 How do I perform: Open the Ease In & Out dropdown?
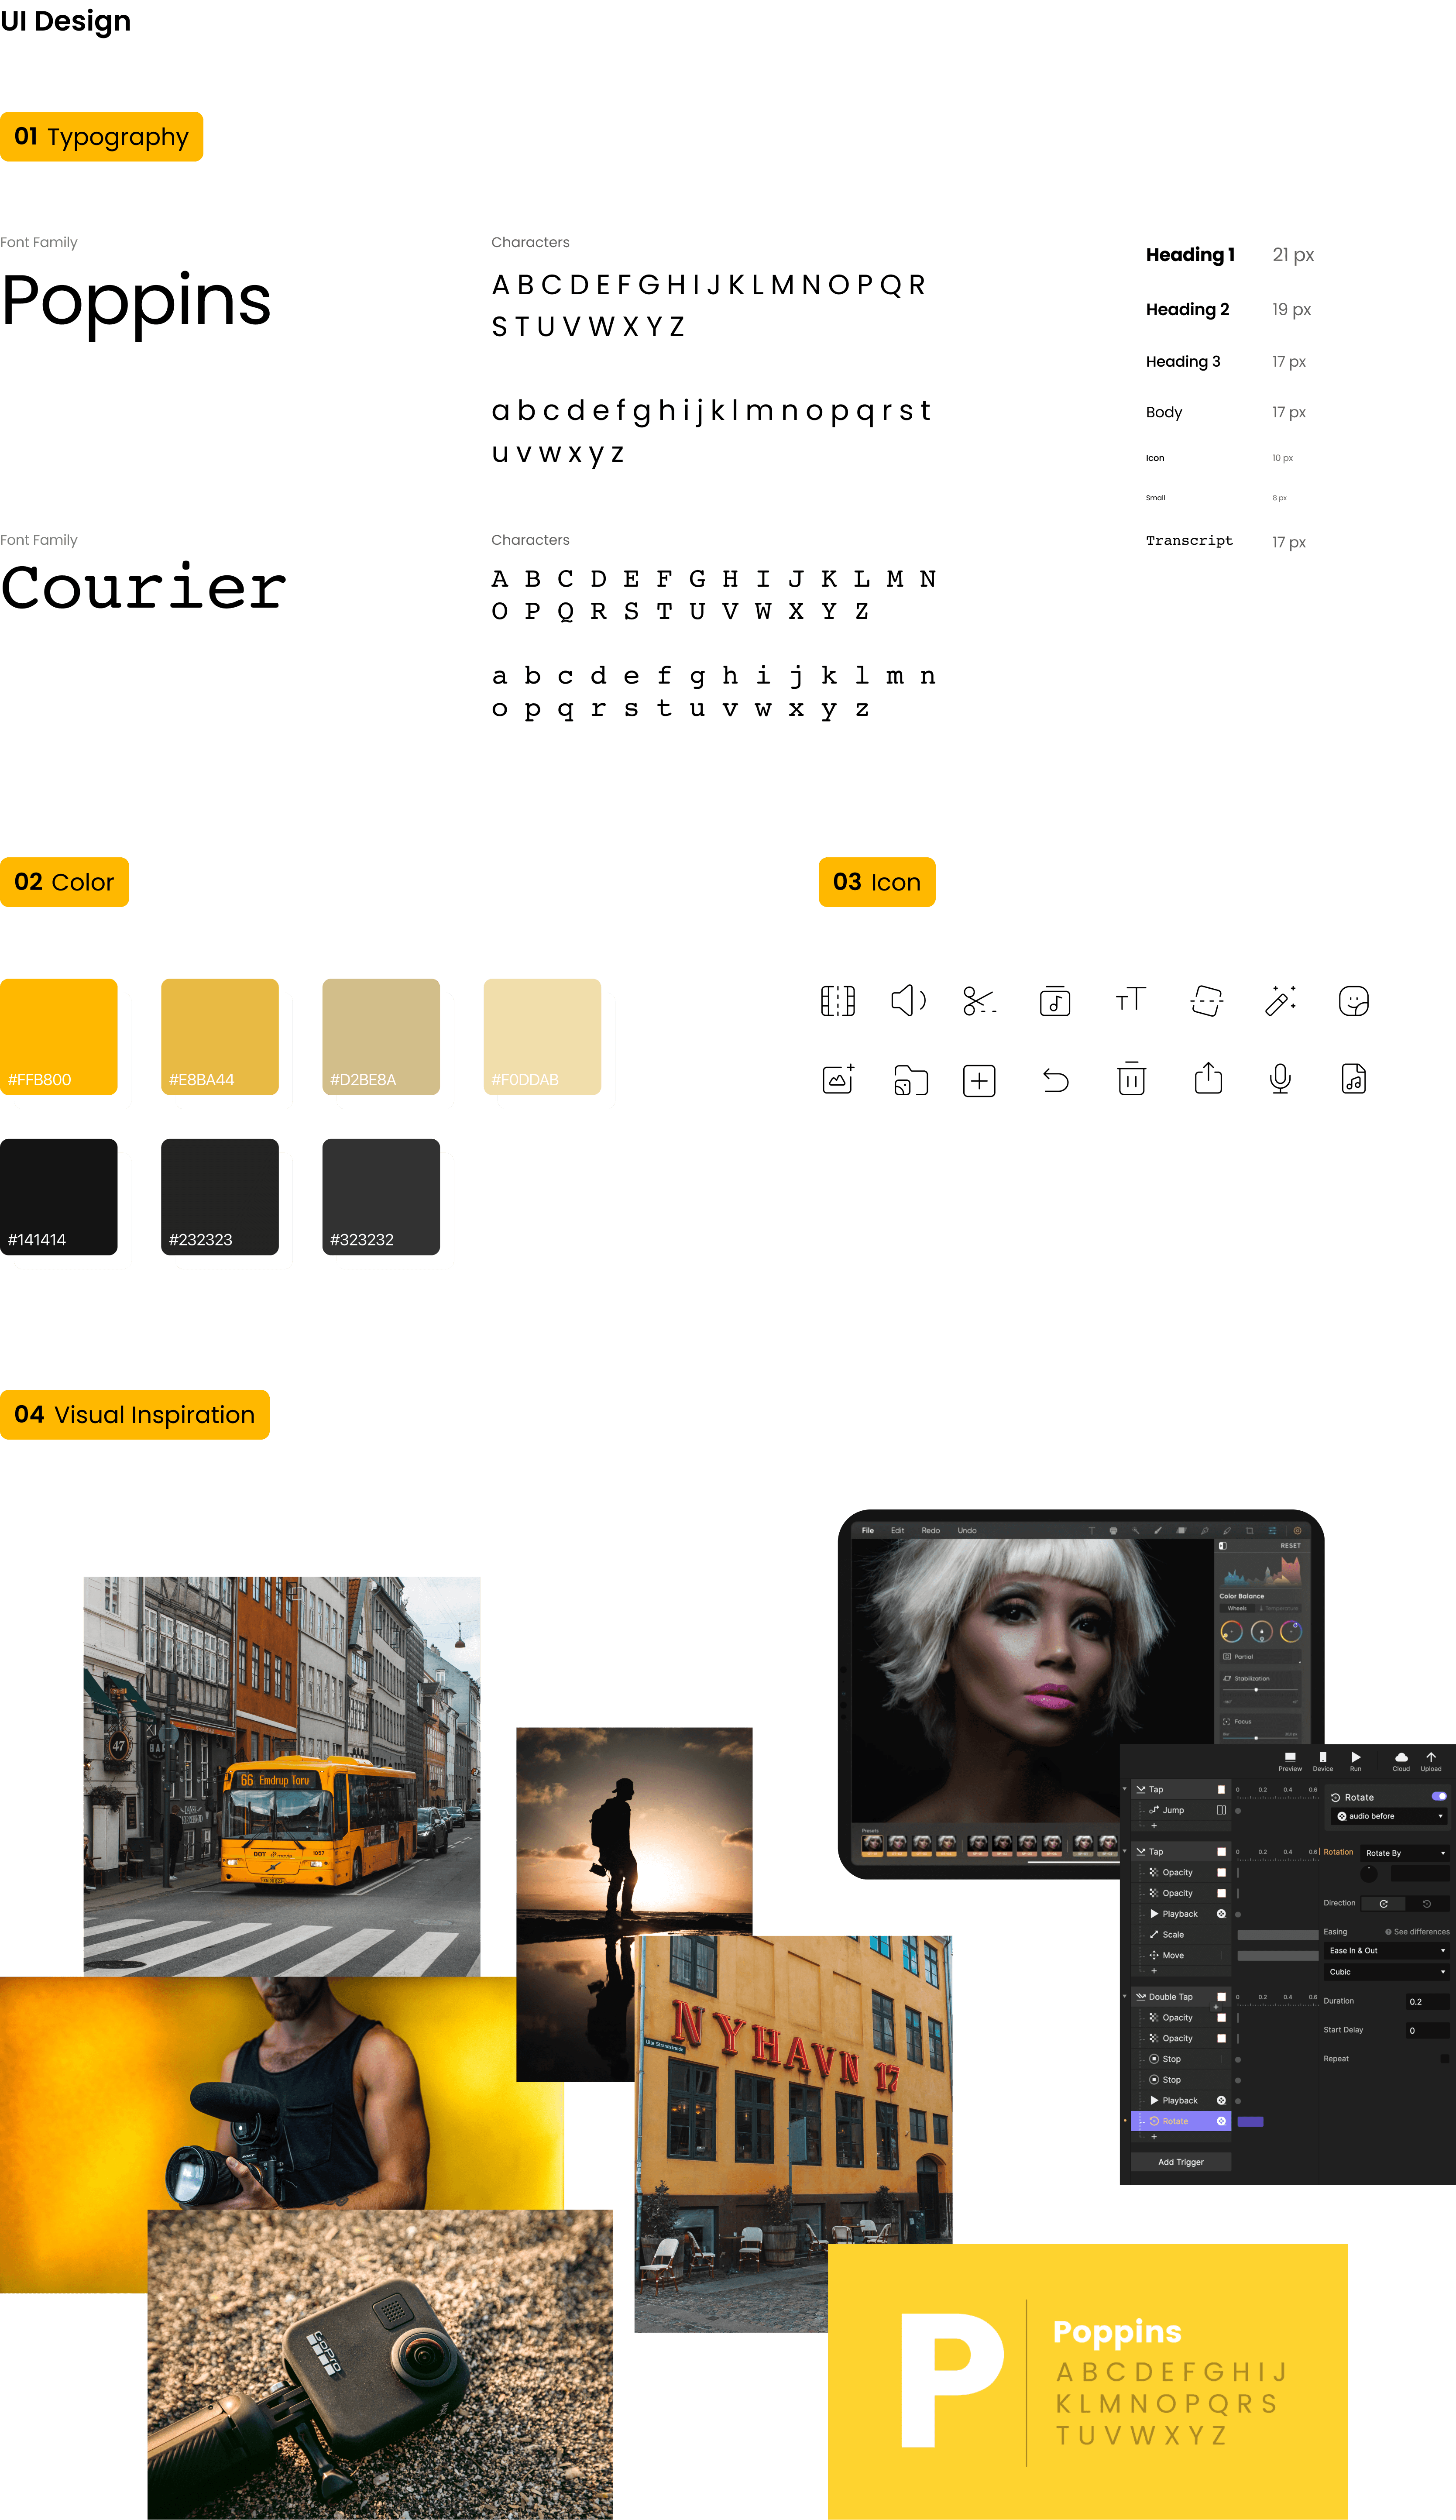tap(1385, 1950)
